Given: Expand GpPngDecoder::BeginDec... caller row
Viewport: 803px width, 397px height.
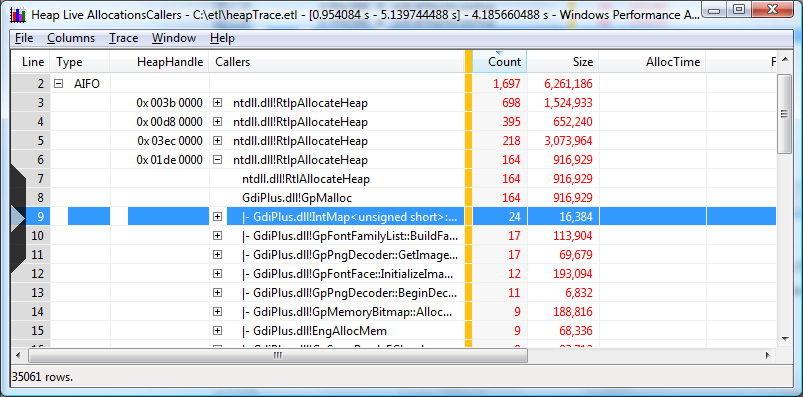Looking at the screenshot, I should tap(218, 292).
